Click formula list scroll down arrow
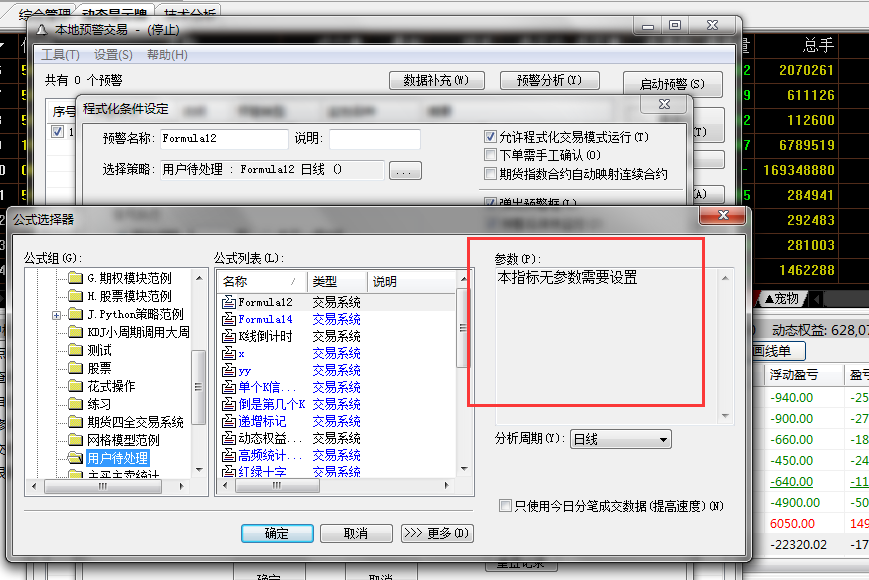869x580 pixels. pos(464,469)
